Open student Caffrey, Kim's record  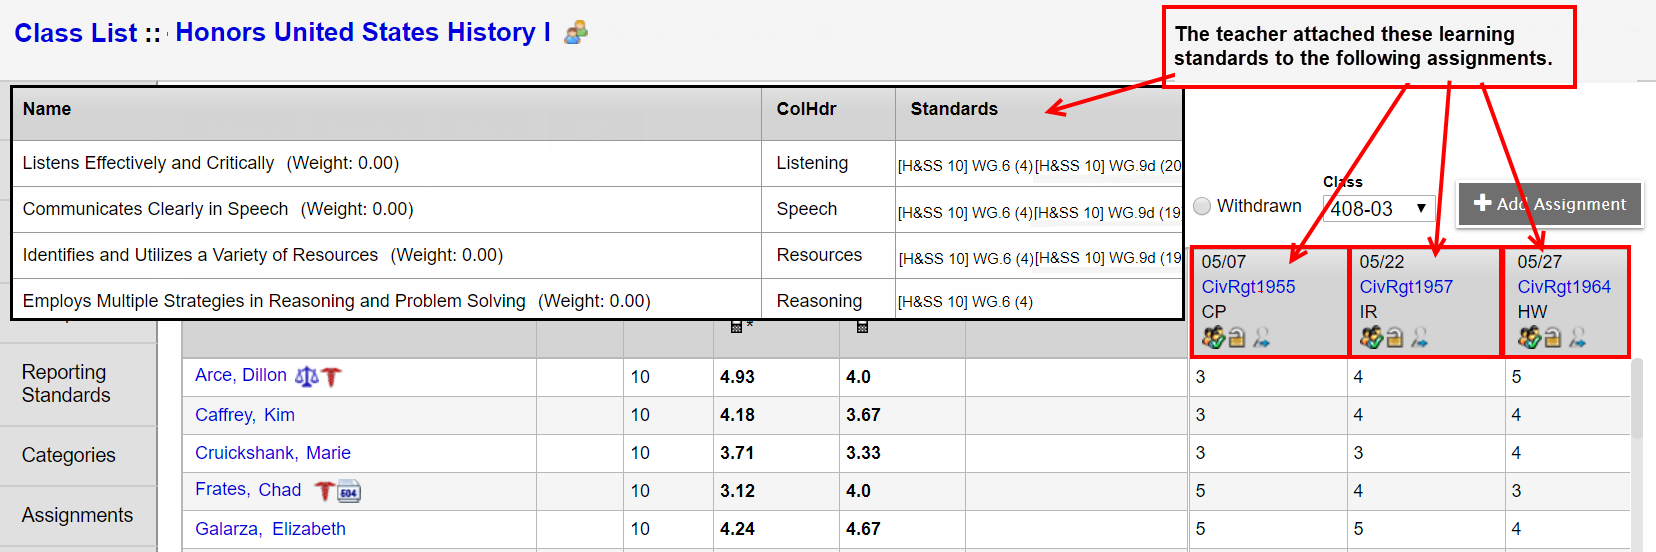[245, 415]
